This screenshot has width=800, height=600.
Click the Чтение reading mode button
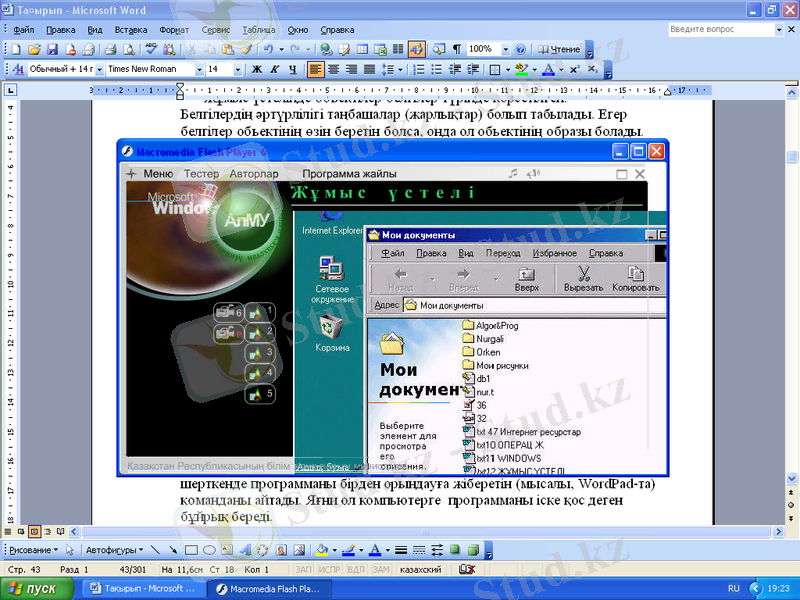point(559,49)
